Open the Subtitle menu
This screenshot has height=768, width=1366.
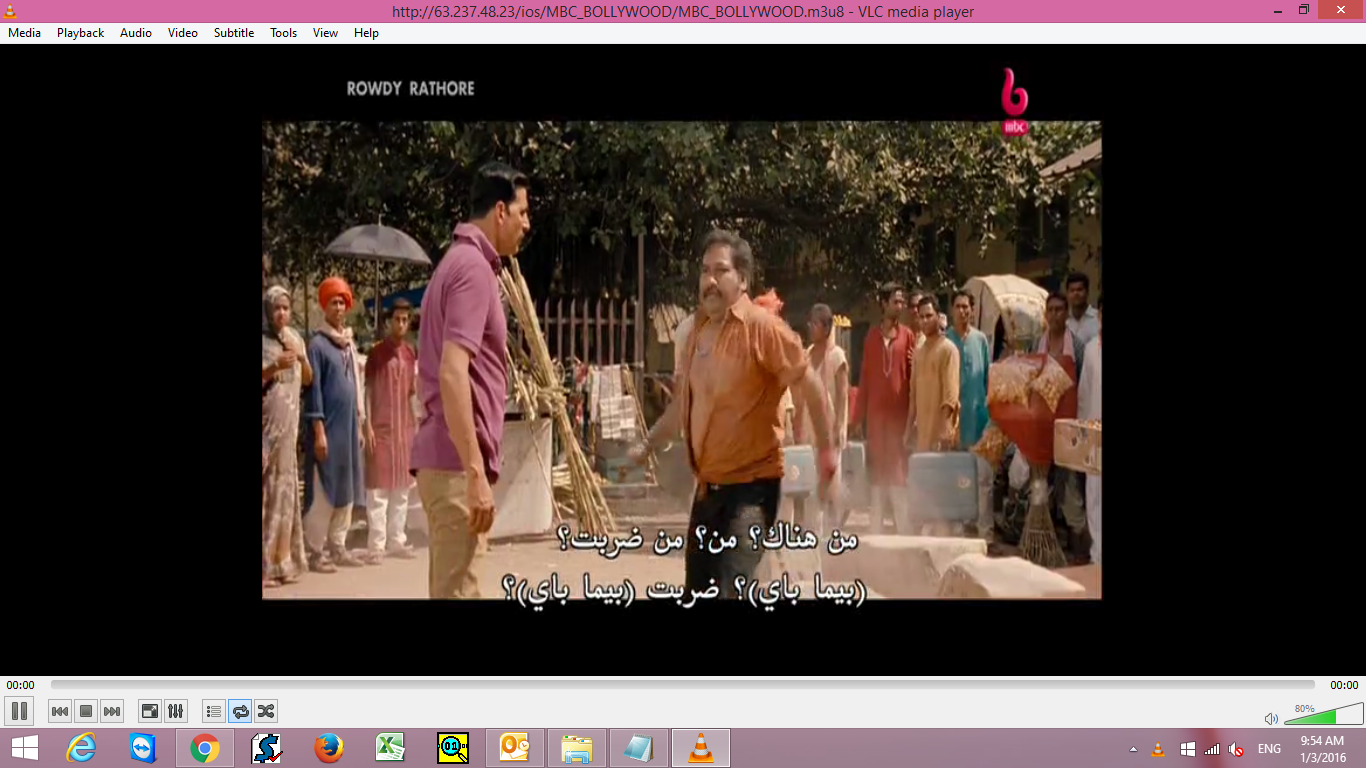[x=234, y=33]
